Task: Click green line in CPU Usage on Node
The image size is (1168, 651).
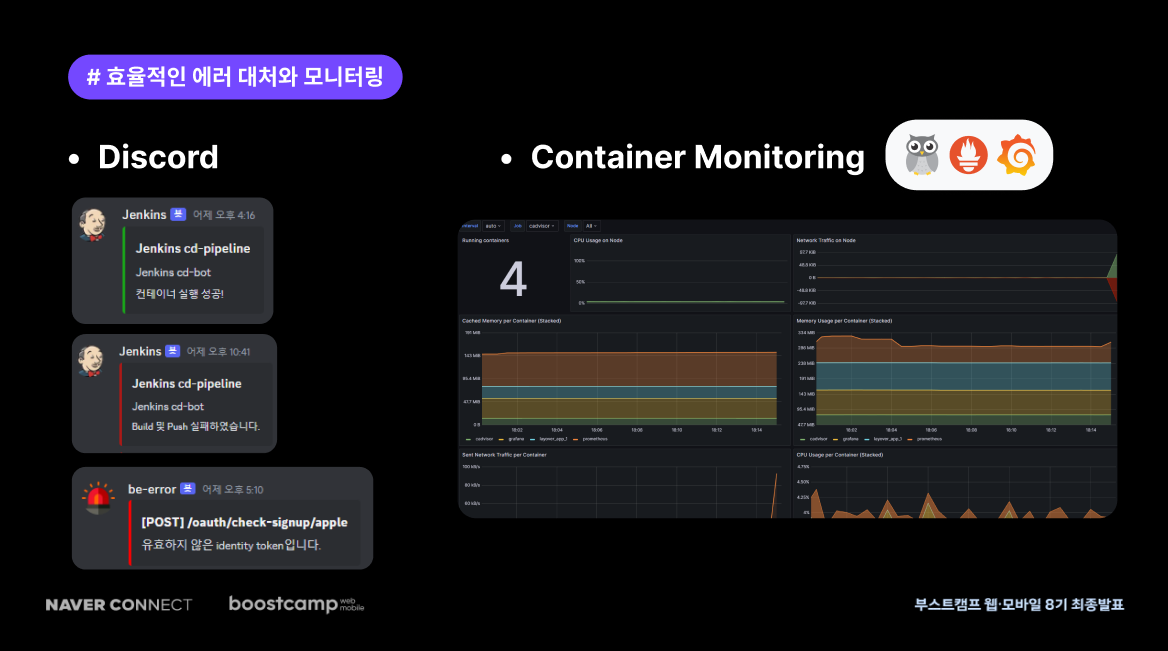Action: [685, 302]
